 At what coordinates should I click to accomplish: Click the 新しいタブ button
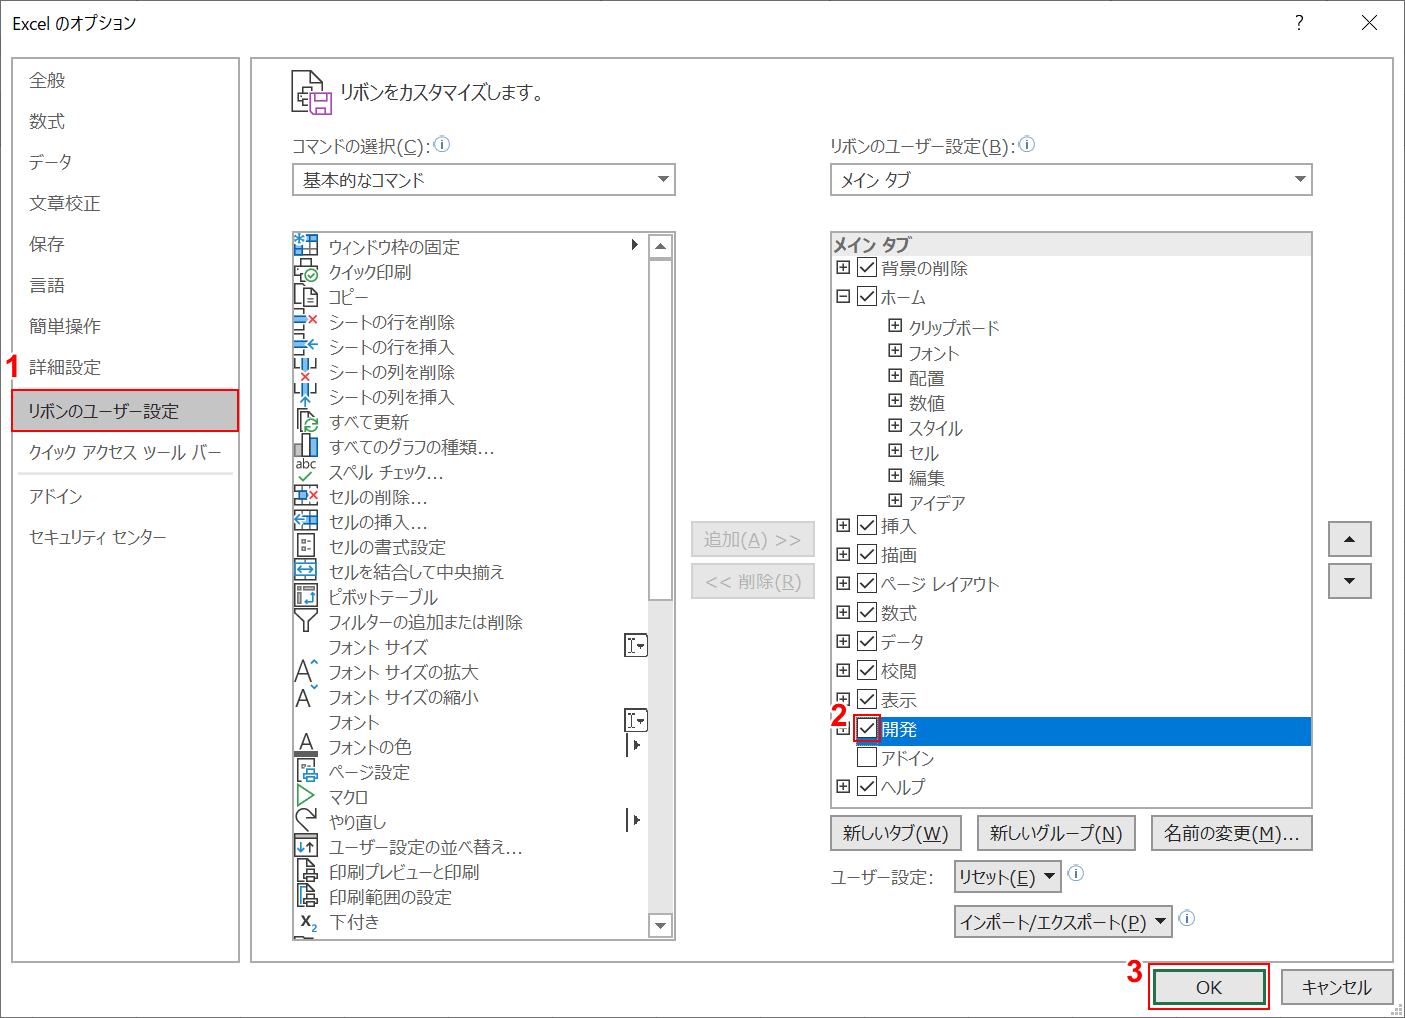895,833
